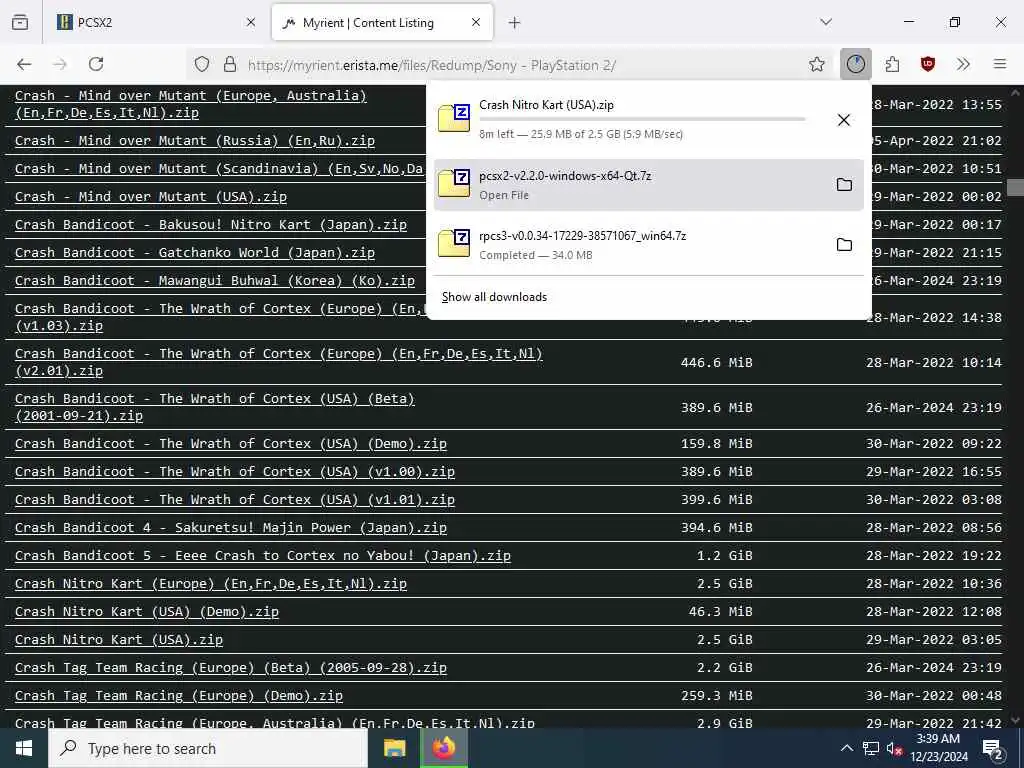Open Crash Mind over Mutant (Europe, Australia) link
The height and width of the screenshot is (768, 1024).
(x=191, y=104)
